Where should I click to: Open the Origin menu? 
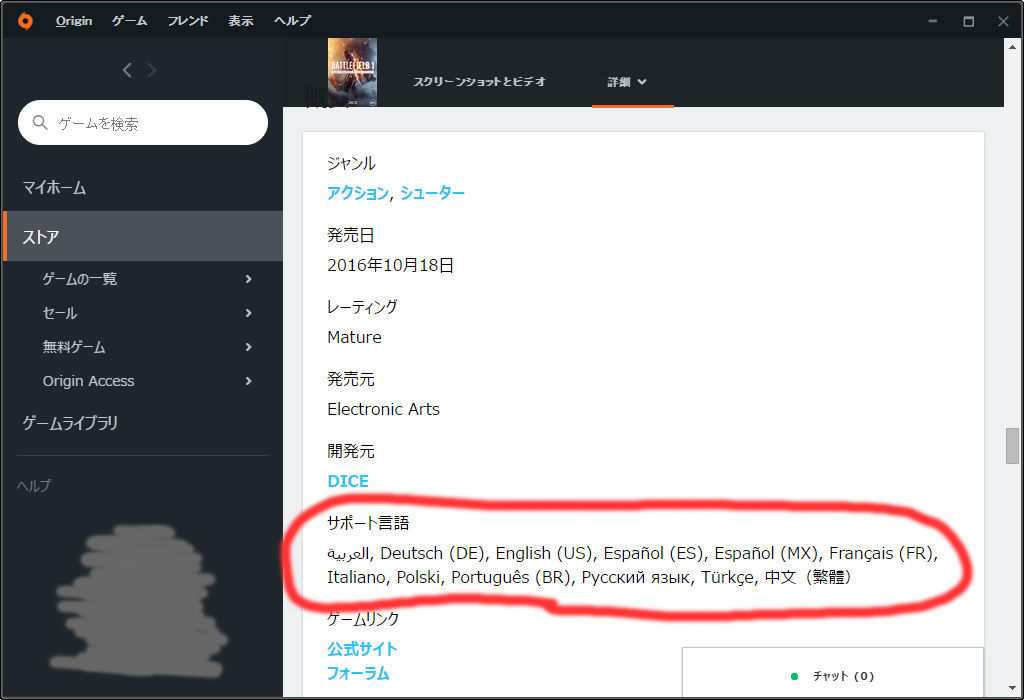click(x=74, y=21)
